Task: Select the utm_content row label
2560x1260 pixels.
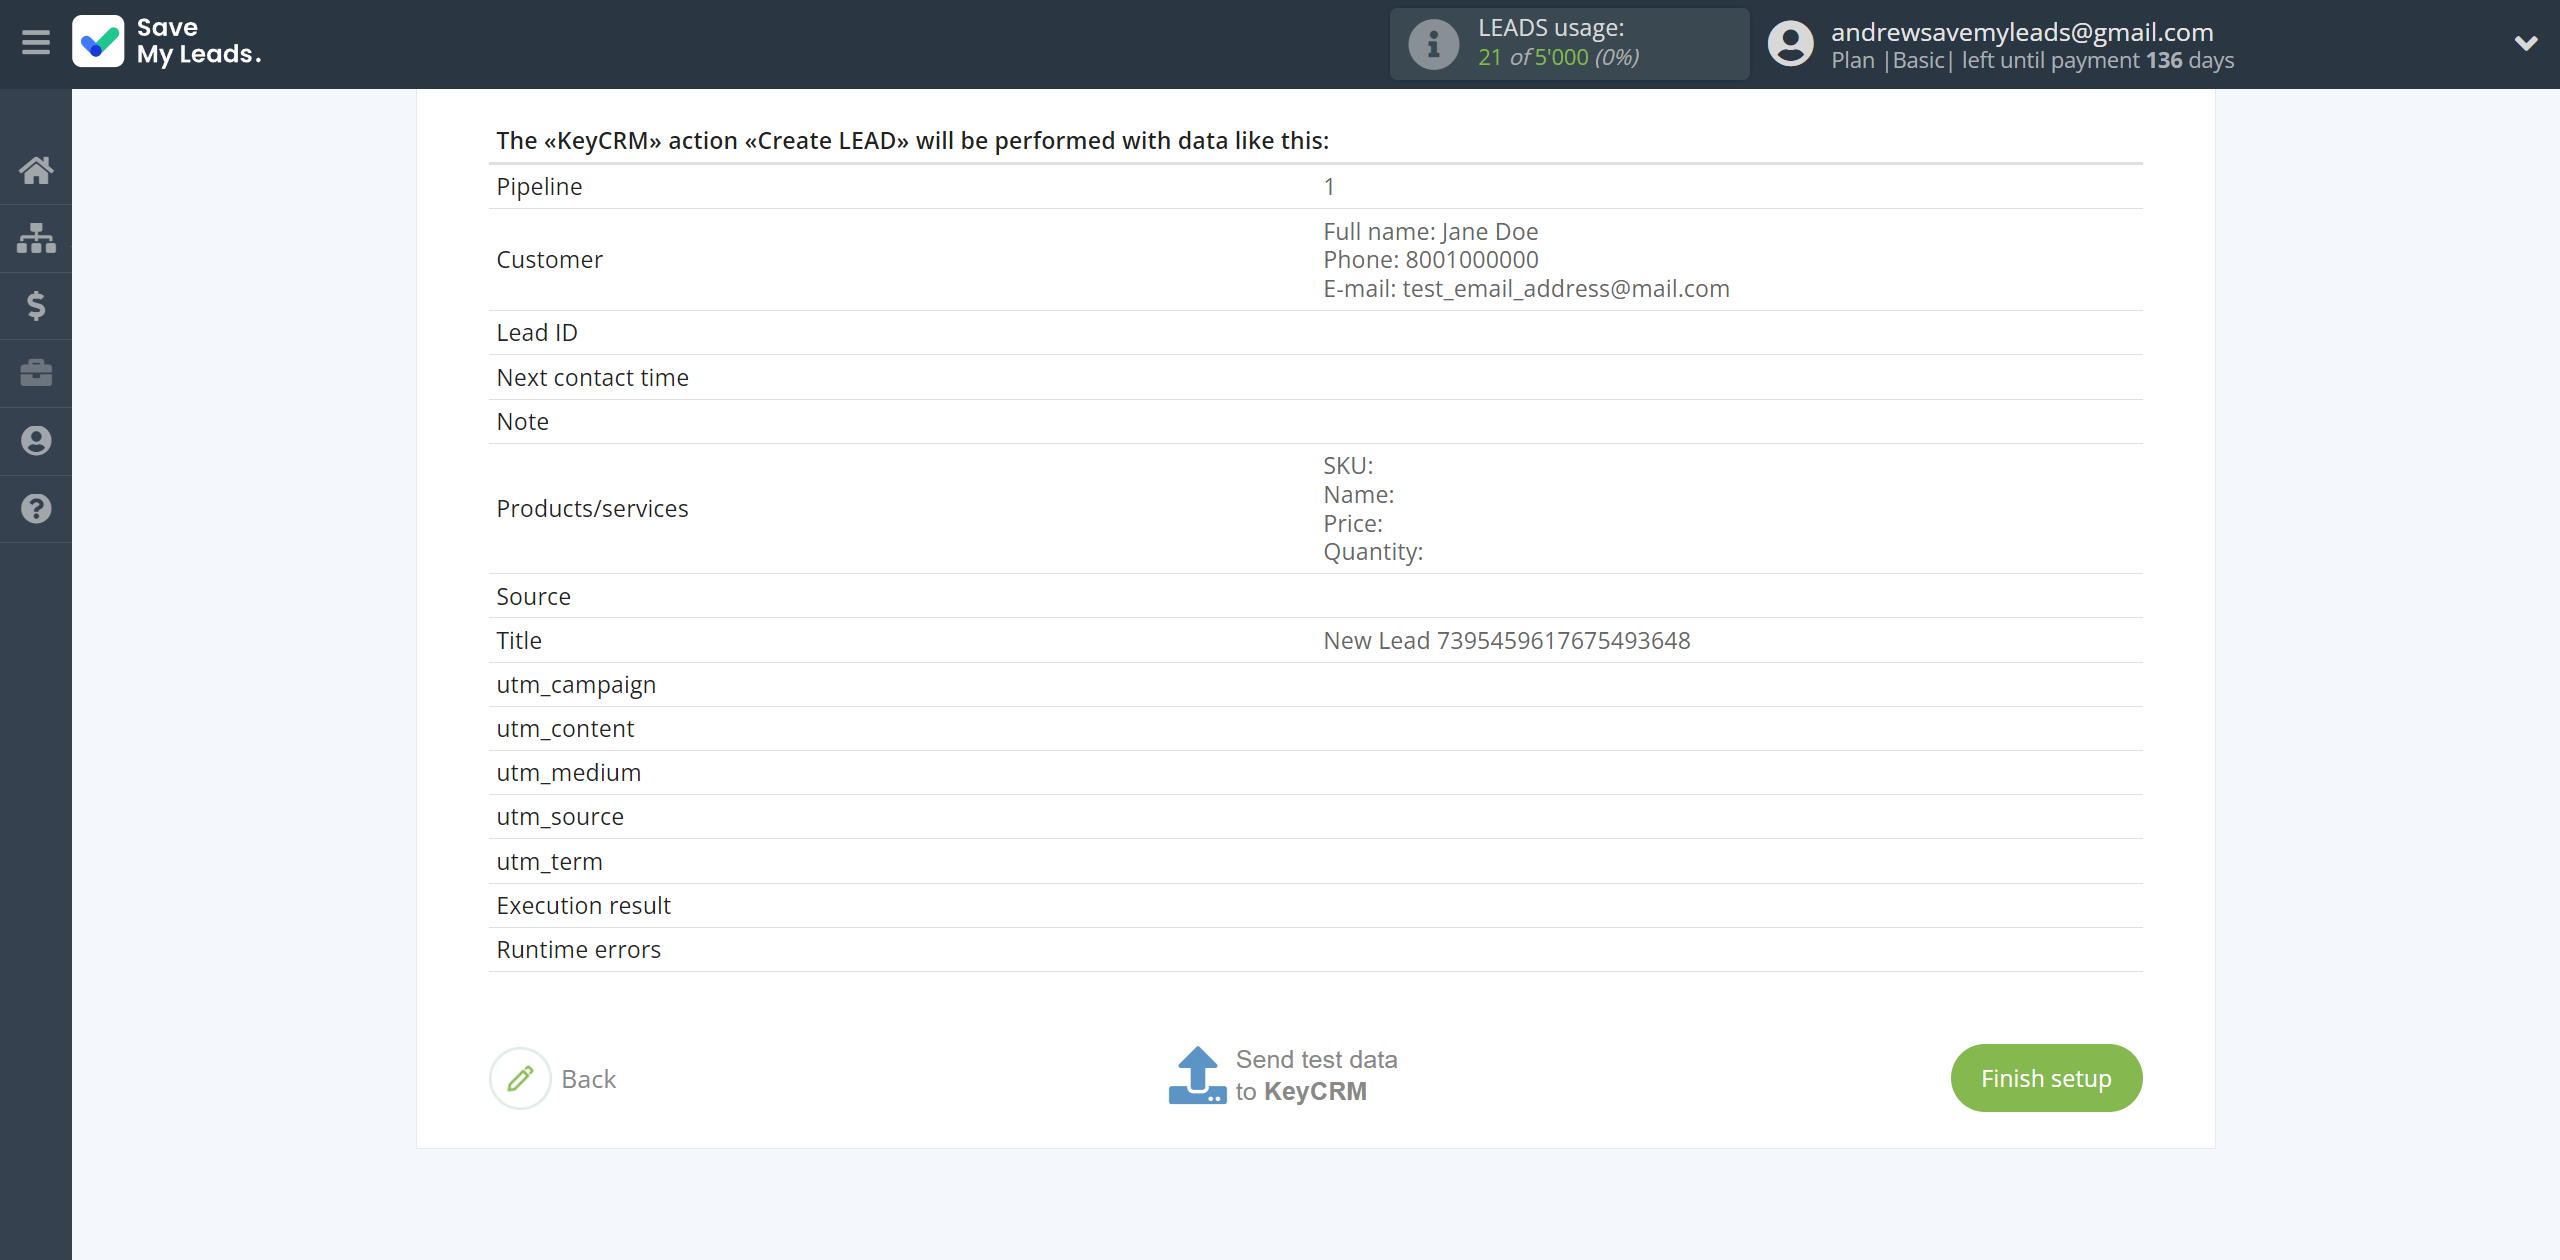Action: (565, 729)
